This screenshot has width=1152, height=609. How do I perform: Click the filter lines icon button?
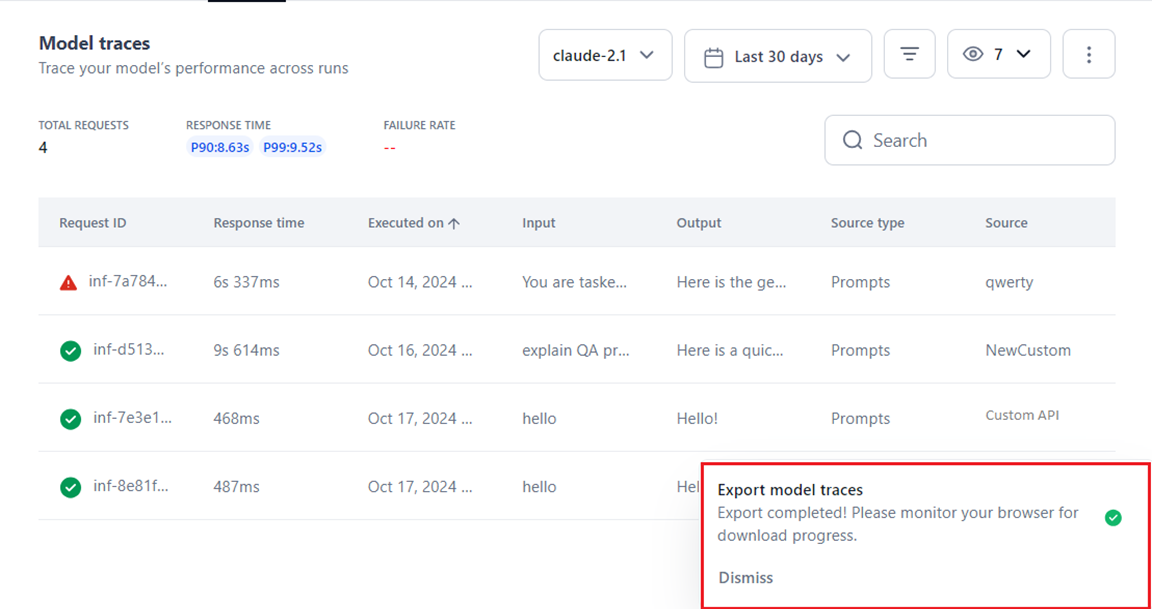909,54
